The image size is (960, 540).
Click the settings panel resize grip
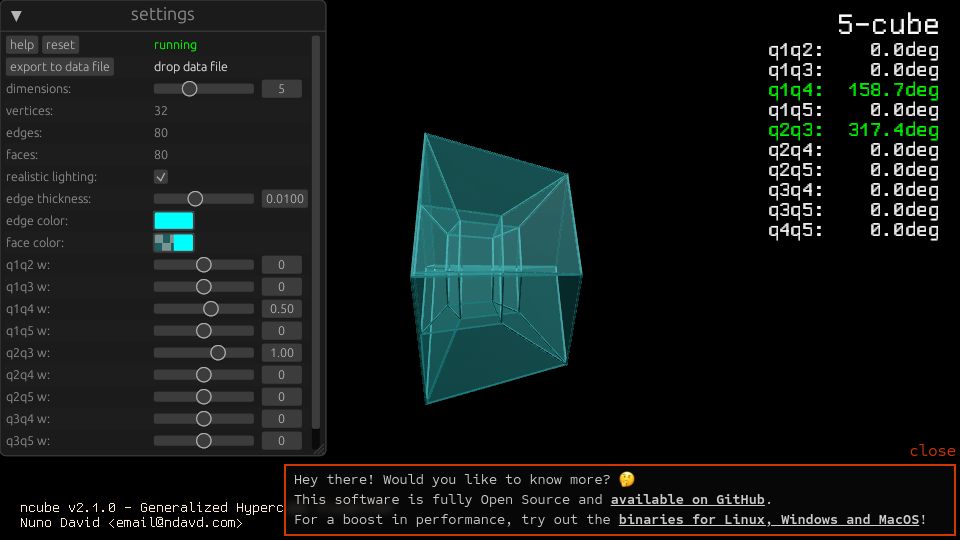coord(320,449)
